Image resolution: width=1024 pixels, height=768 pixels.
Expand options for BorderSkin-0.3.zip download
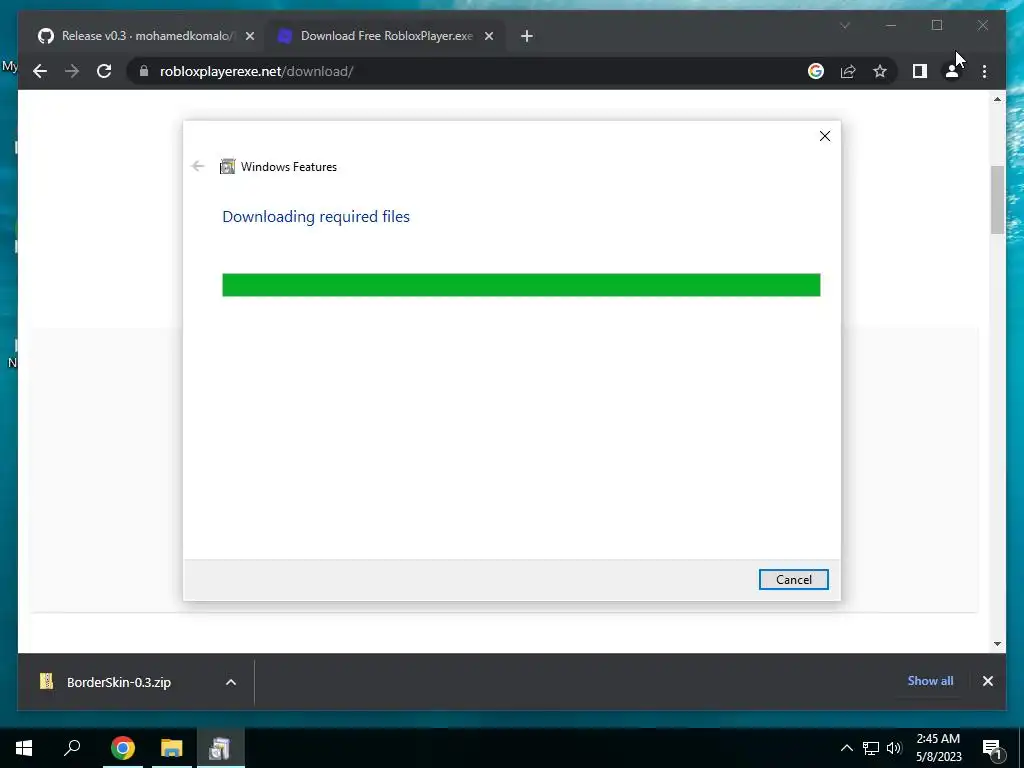[231, 682]
